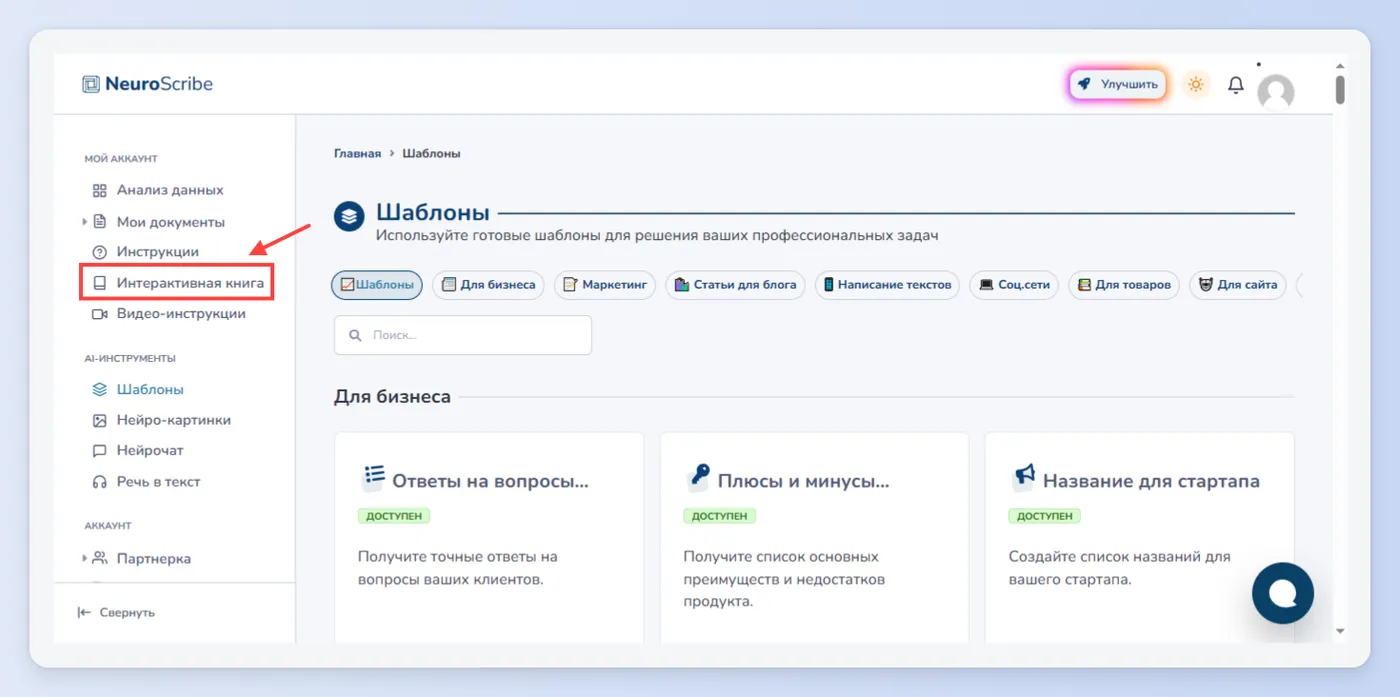The image size is (1400, 697).
Task: Click the Мои документы document icon
Action: [x=99, y=222]
